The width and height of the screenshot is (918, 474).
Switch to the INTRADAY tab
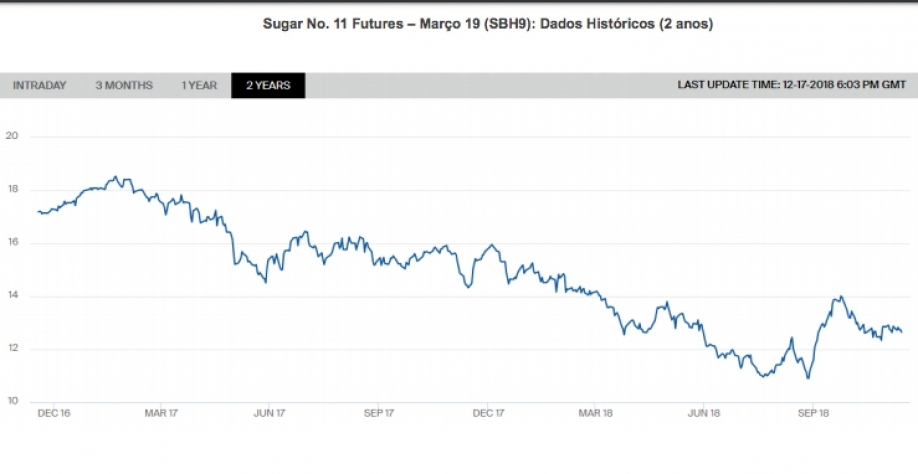[x=39, y=86]
